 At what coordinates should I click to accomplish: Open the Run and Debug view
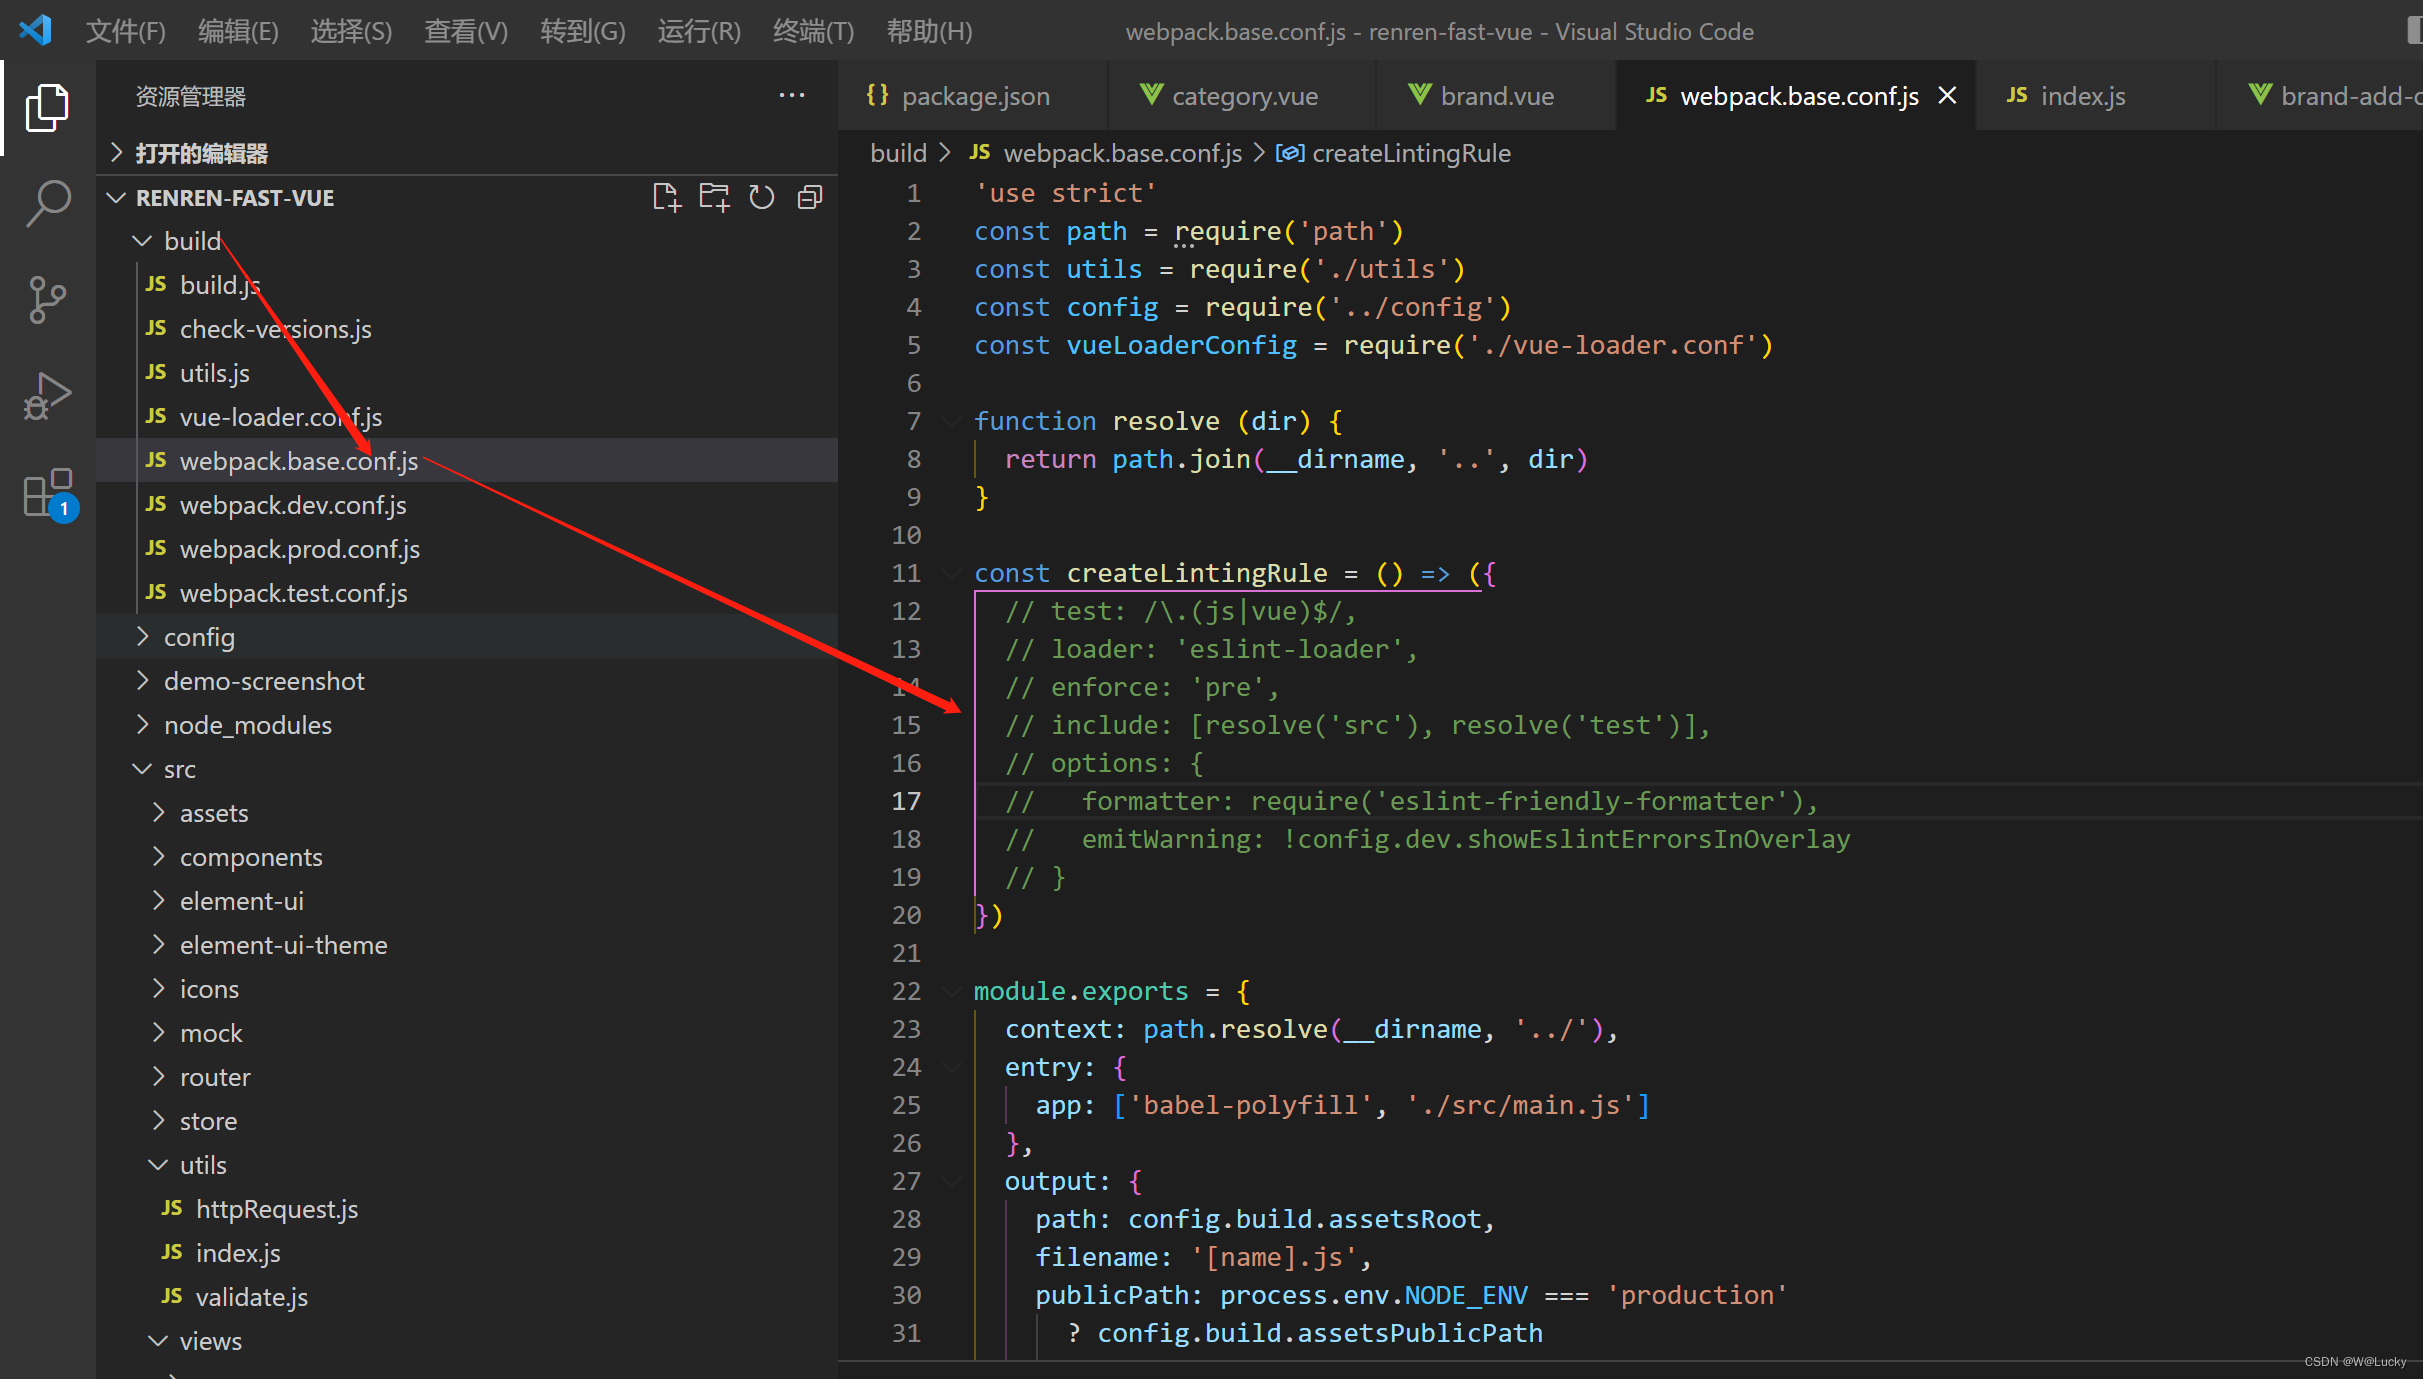[47, 396]
